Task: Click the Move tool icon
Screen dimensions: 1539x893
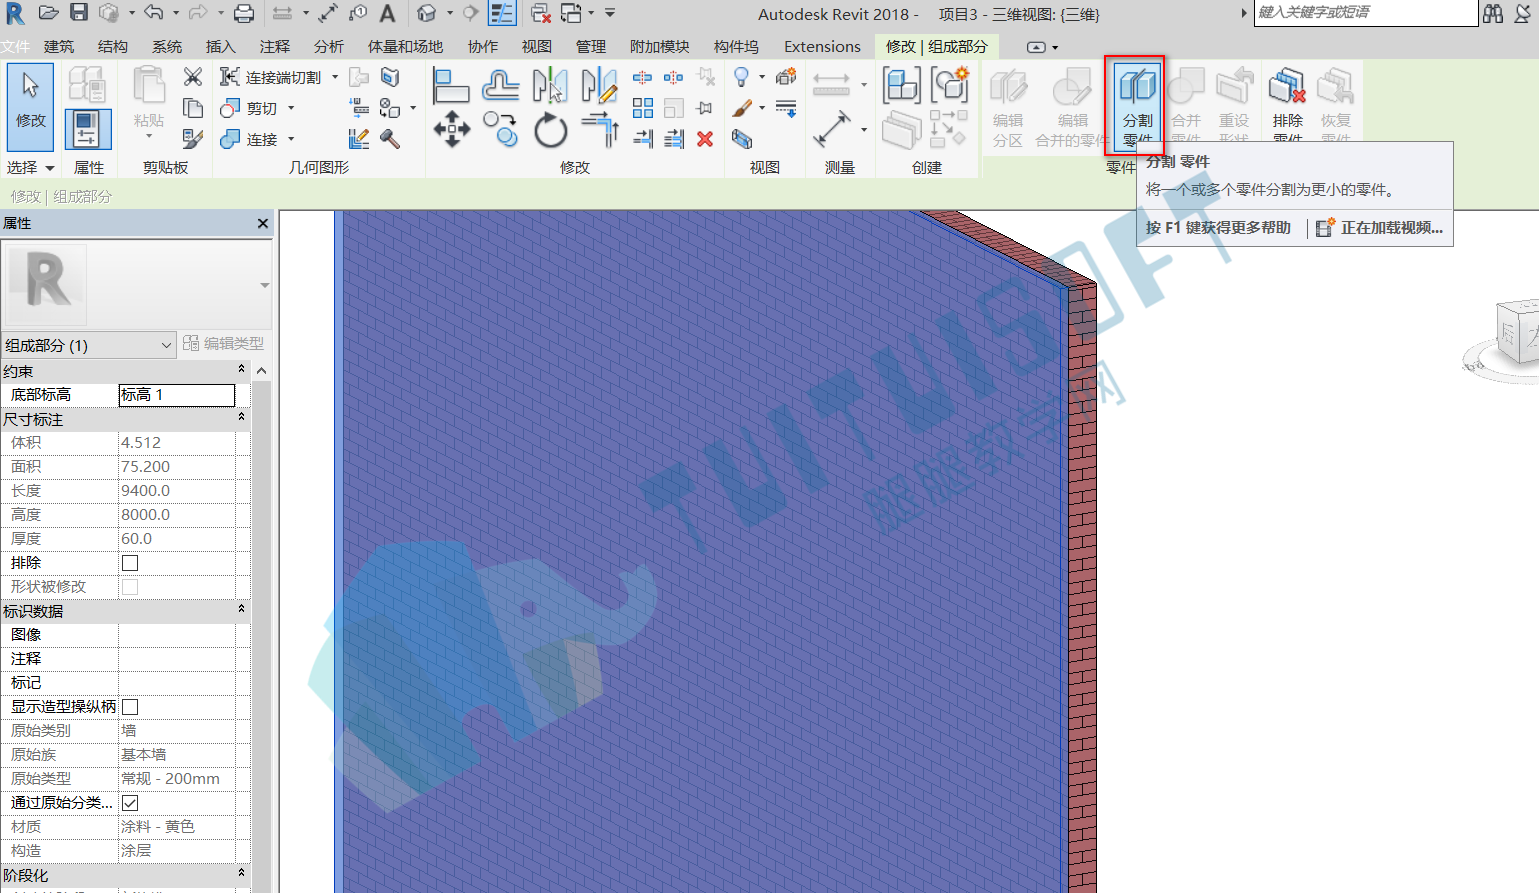Action: click(452, 130)
